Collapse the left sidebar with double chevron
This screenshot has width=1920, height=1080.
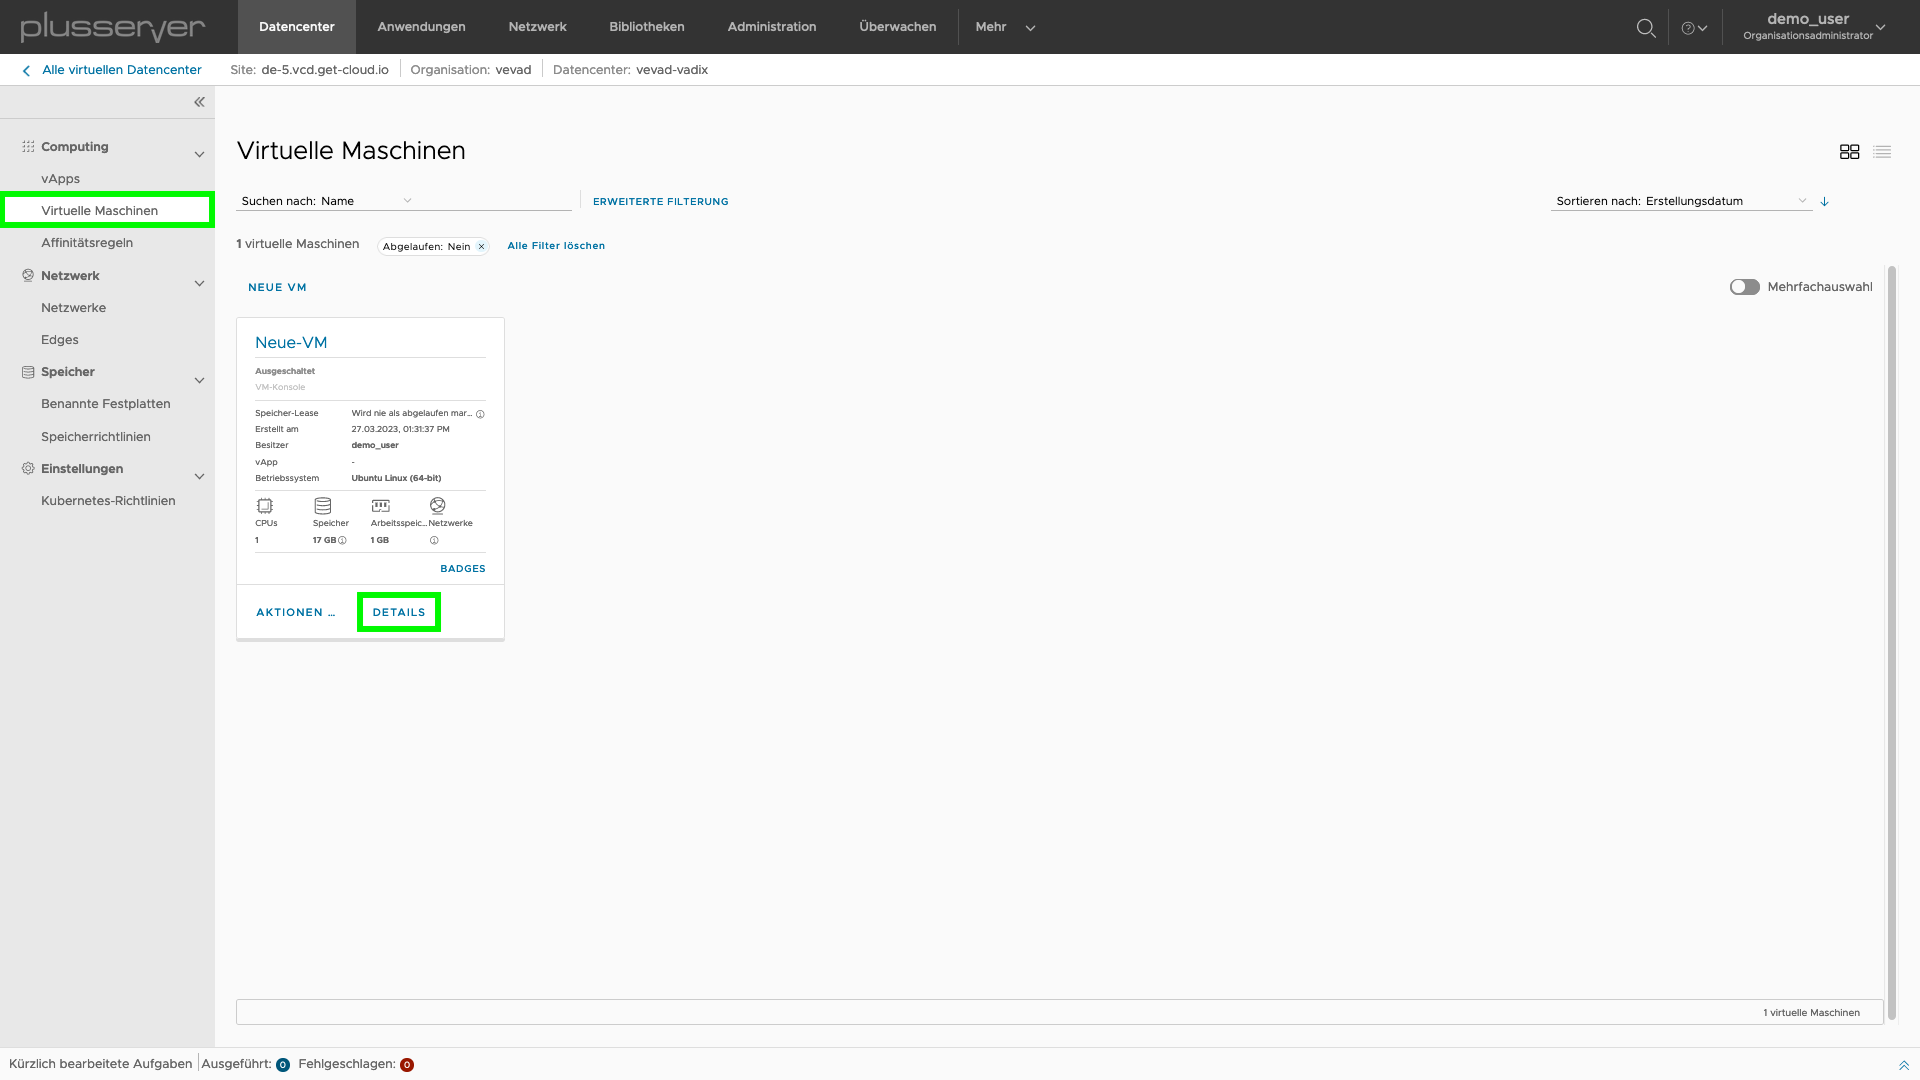coord(199,102)
